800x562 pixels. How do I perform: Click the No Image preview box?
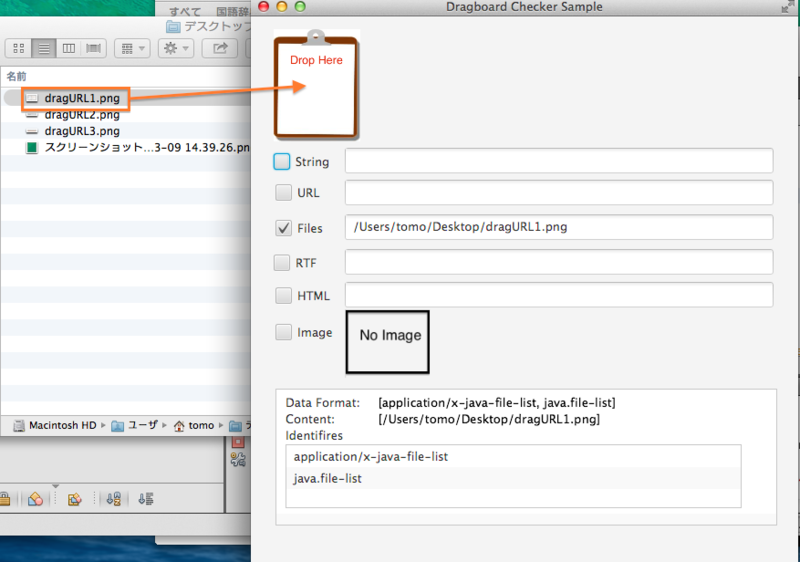tap(387, 342)
